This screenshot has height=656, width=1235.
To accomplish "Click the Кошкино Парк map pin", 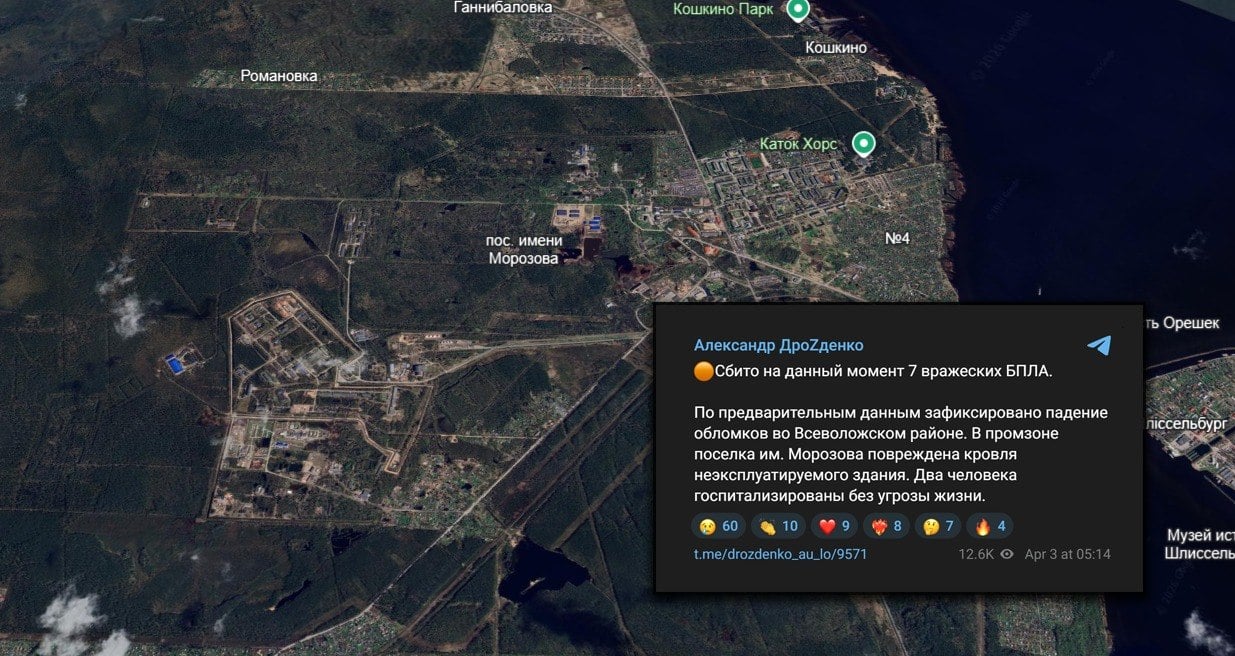I will click(797, 10).
